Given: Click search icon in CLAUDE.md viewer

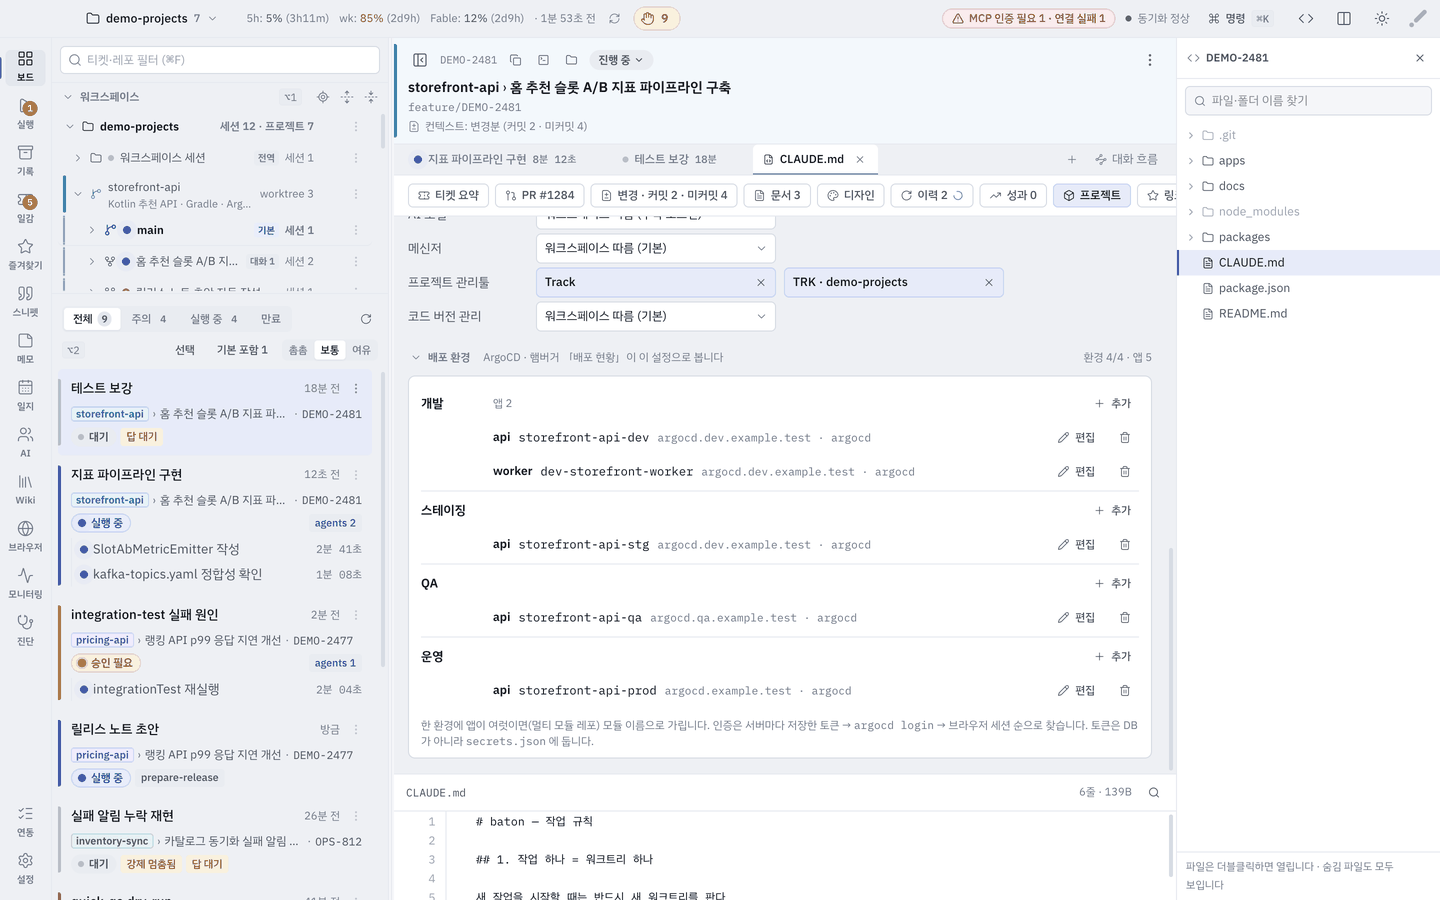Looking at the screenshot, I should pos(1154,792).
